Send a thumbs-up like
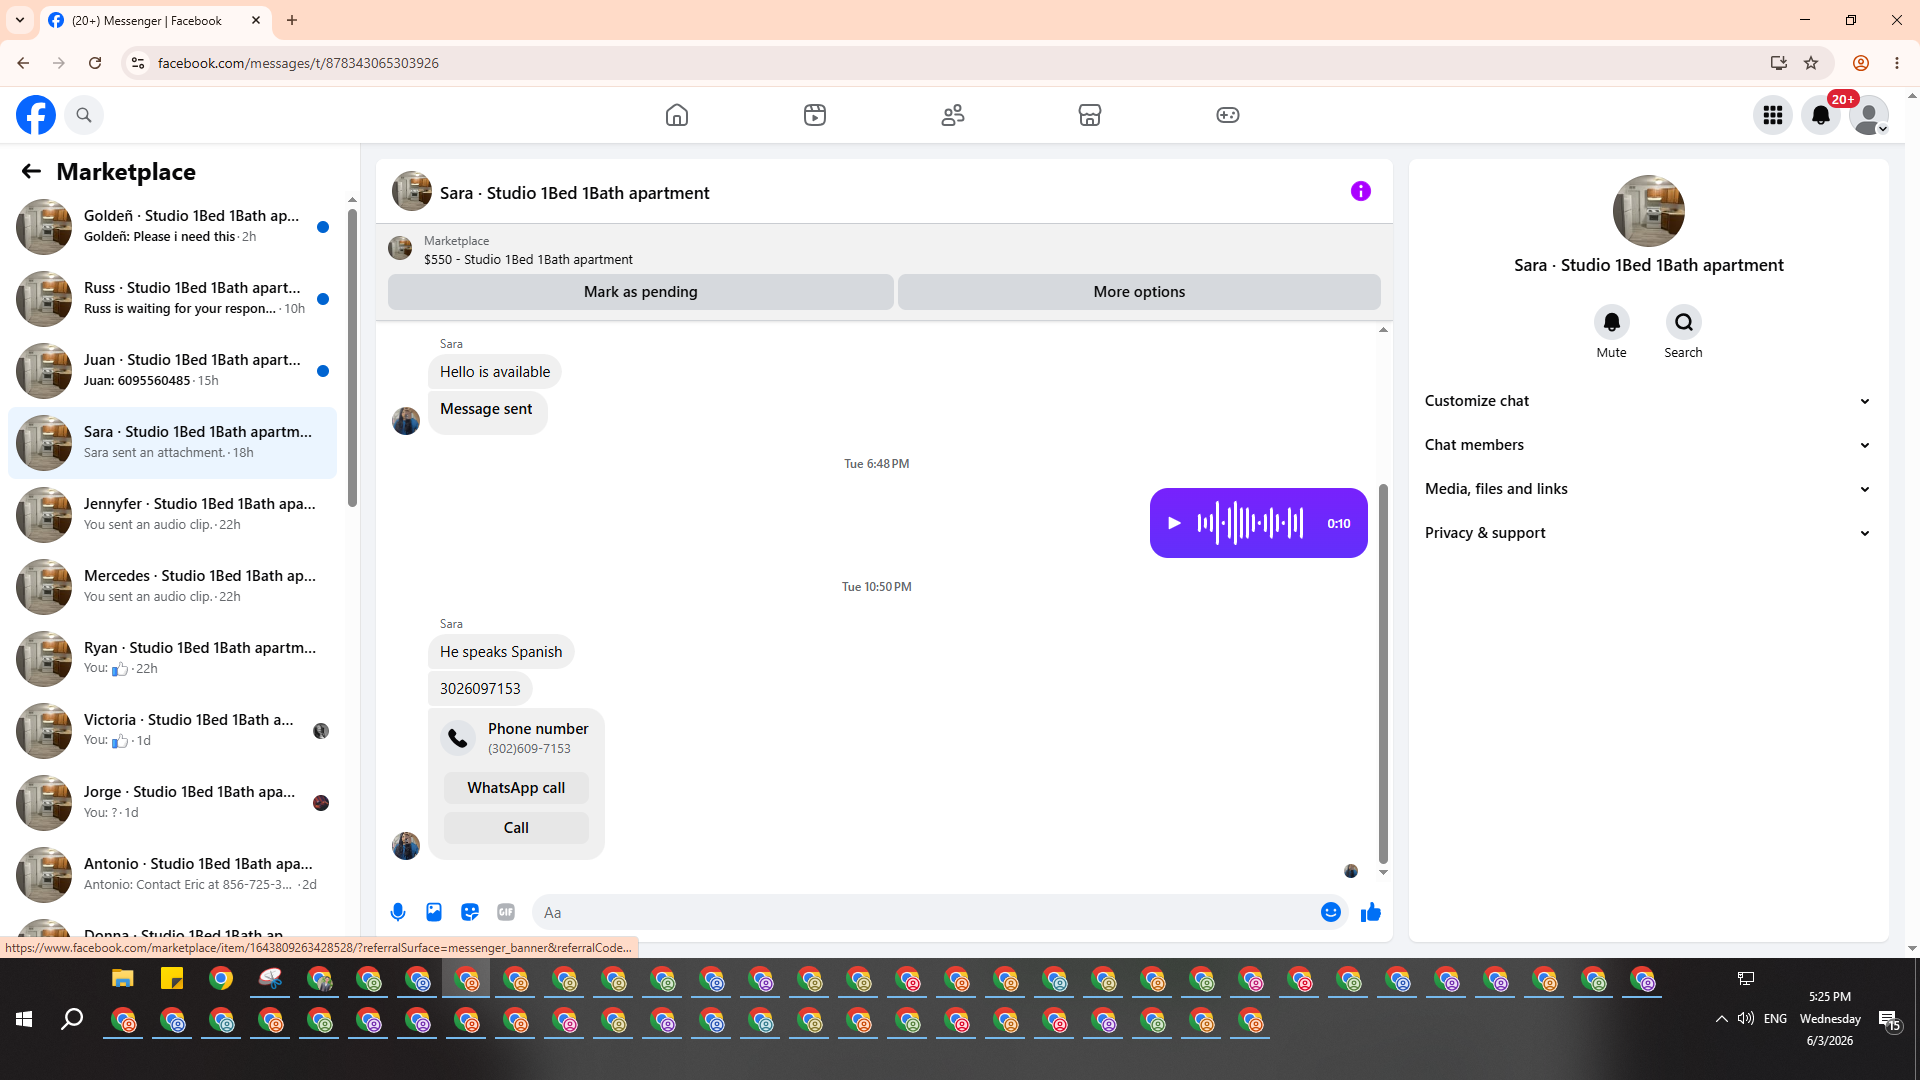Viewport: 1920px width, 1080px height. (1371, 912)
